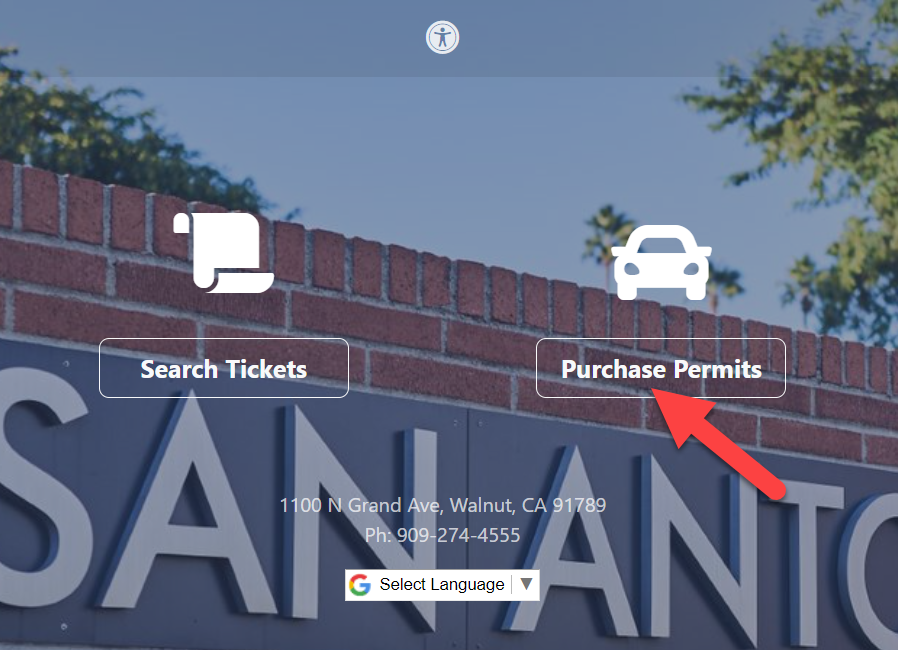Open the Select Language combo box
898x650 pixels.
(442, 585)
